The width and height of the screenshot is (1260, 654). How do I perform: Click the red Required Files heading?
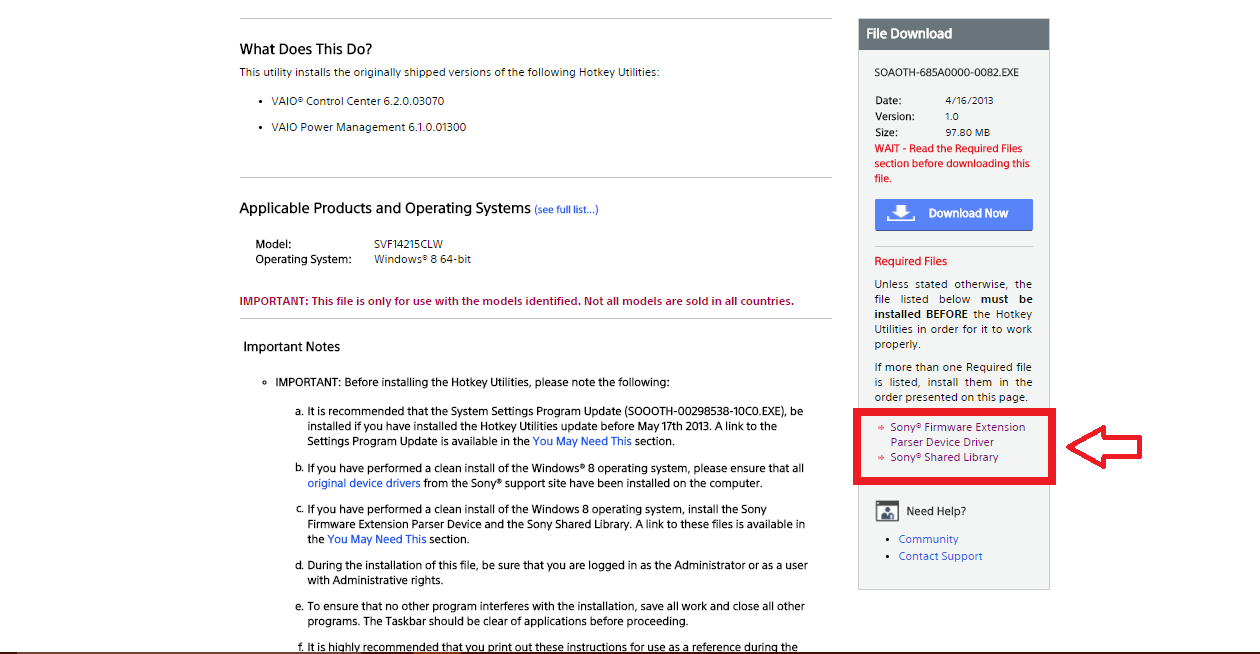[x=910, y=261]
